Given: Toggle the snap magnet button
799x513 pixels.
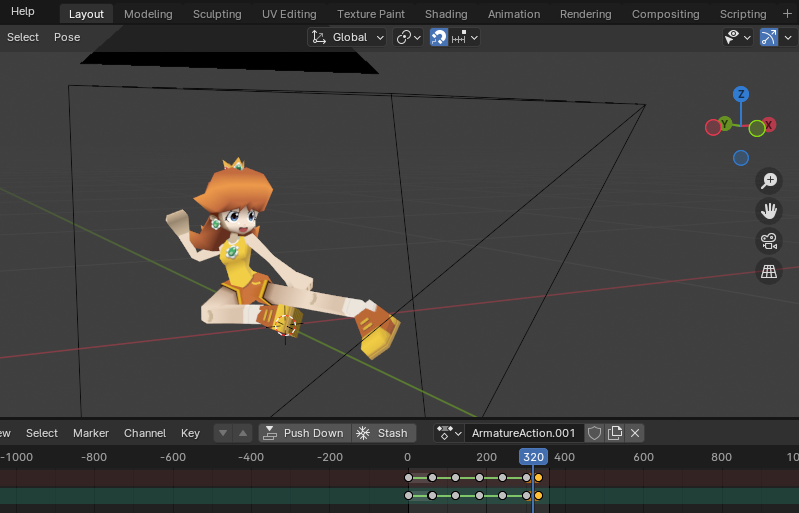Looking at the screenshot, I should click(x=439, y=37).
